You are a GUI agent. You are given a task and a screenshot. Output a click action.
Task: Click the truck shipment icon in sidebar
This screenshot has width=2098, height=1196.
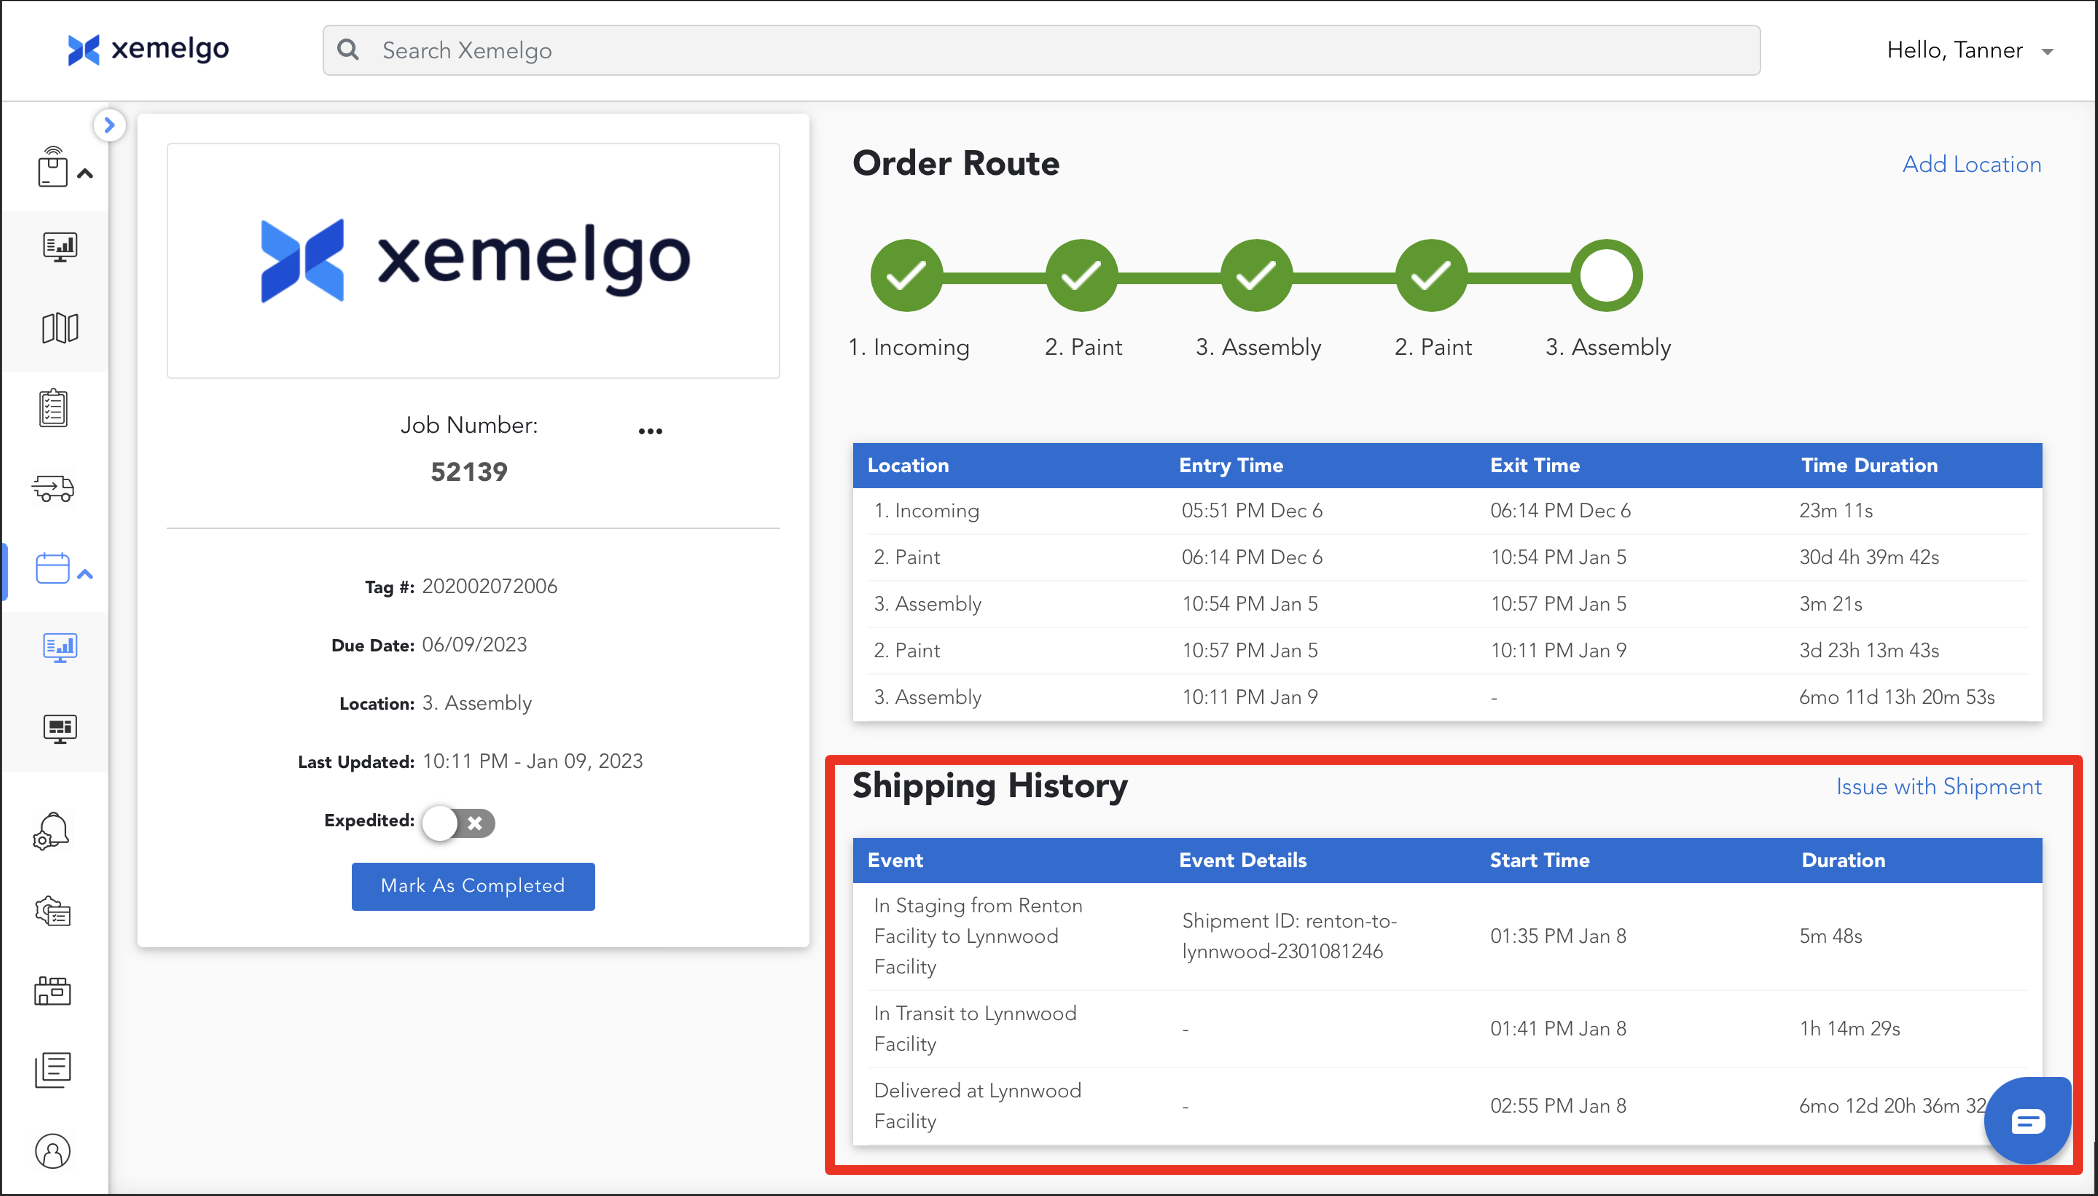click(x=54, y=489)
